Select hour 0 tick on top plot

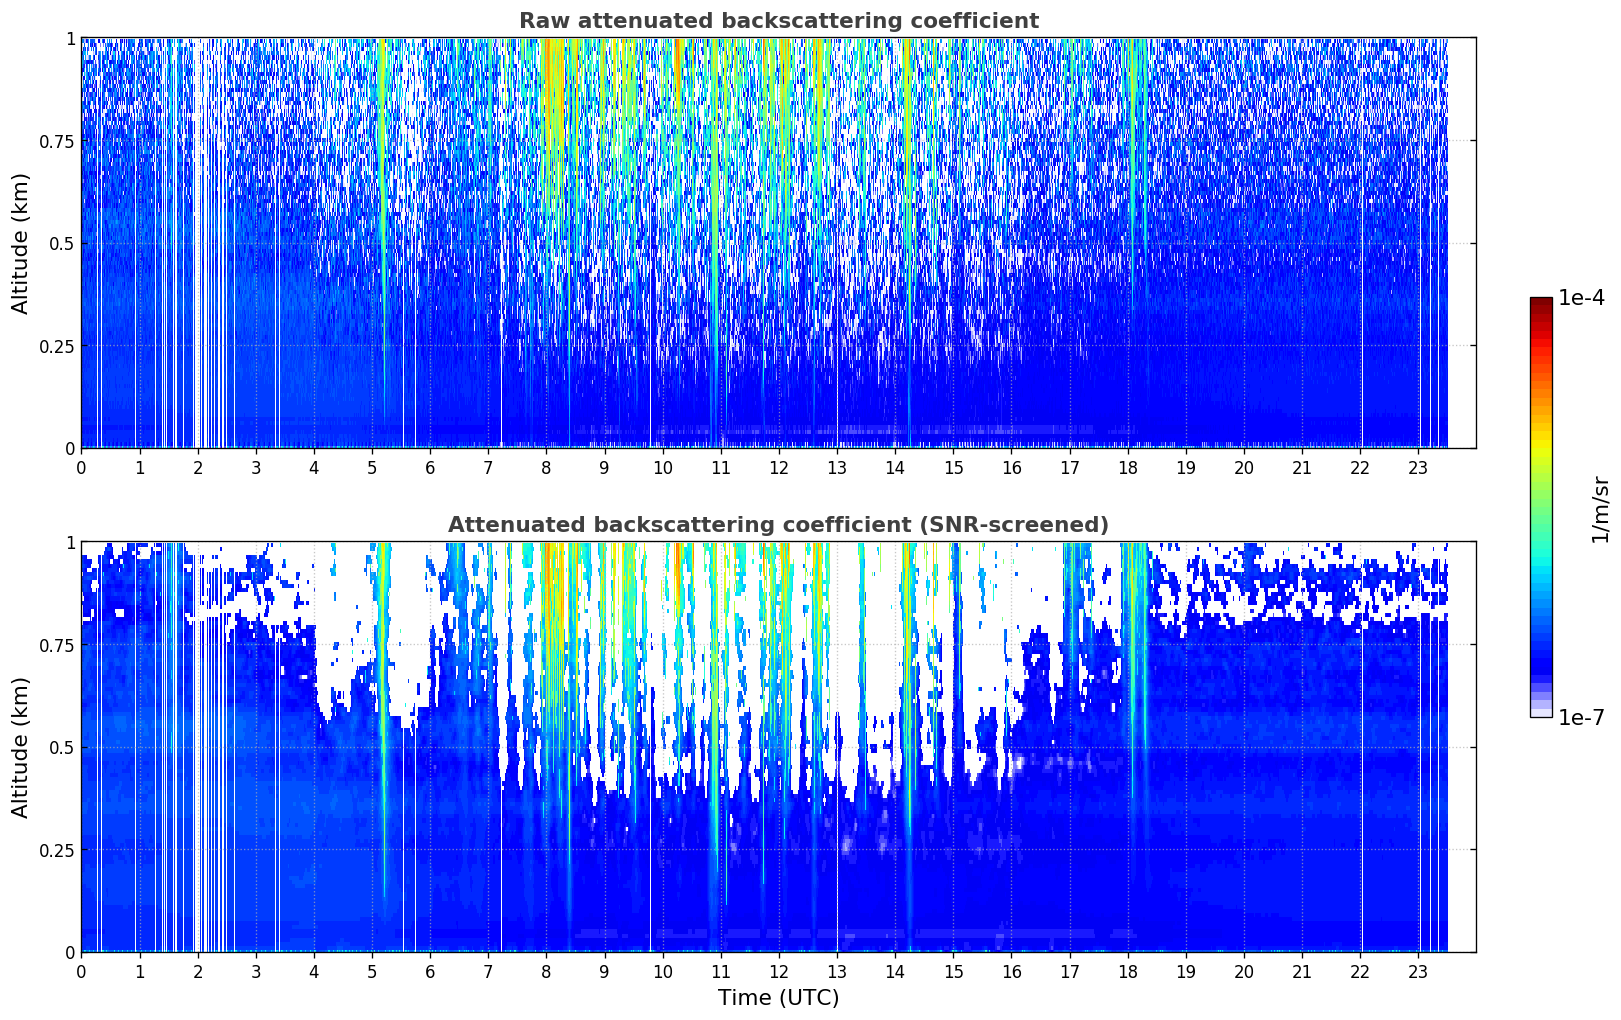click(82, 467)
